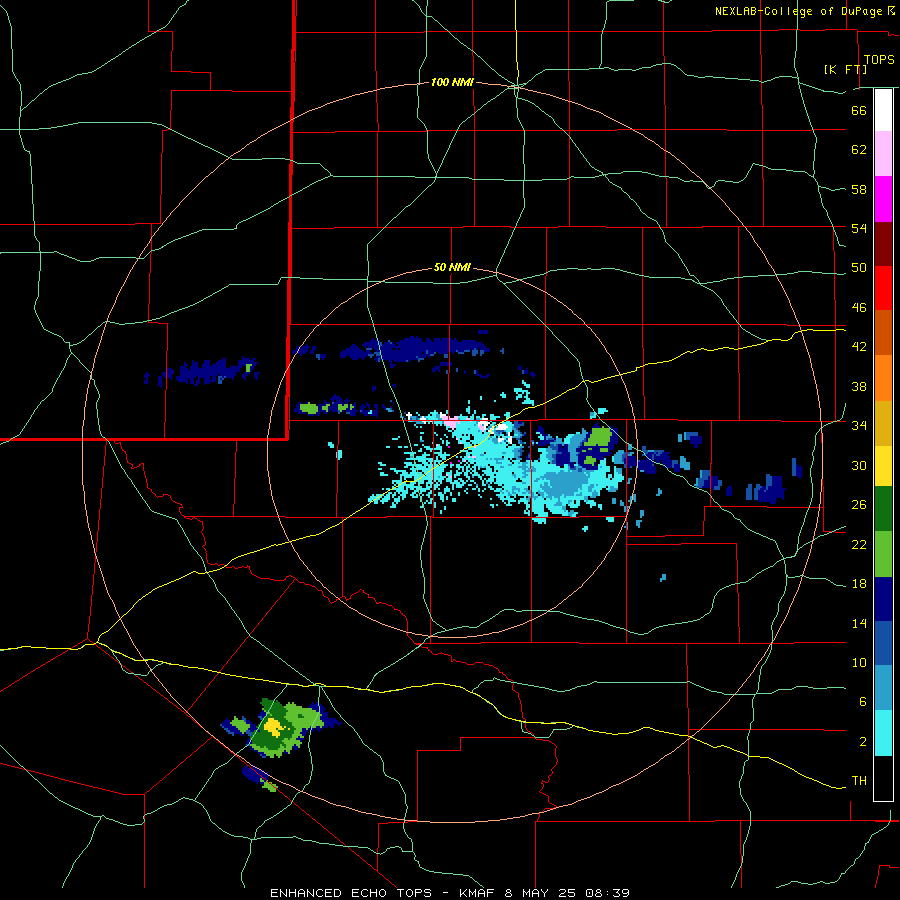Click the [K FT] units label
Screen dimensions: 900x900
[845, 69]
